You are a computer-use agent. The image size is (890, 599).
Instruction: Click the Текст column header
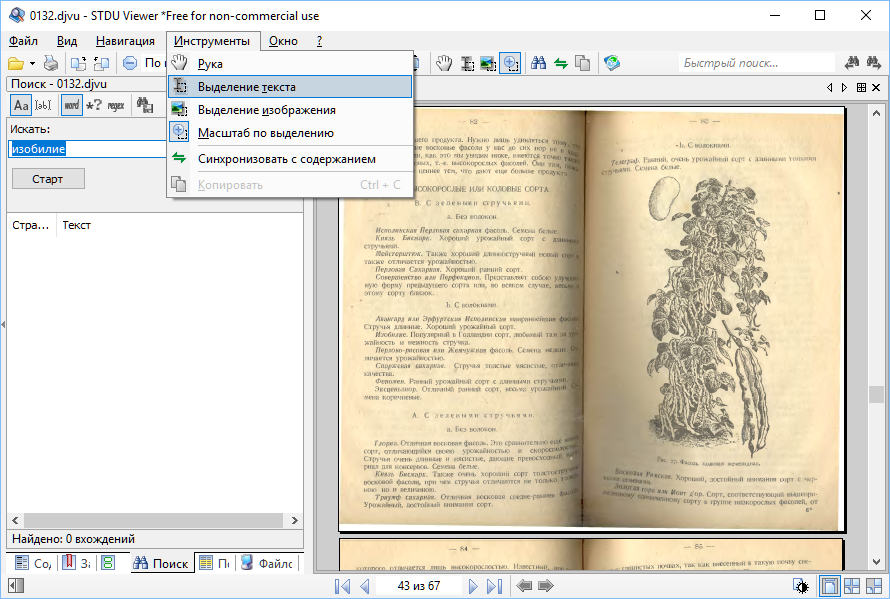pos(77,225)
